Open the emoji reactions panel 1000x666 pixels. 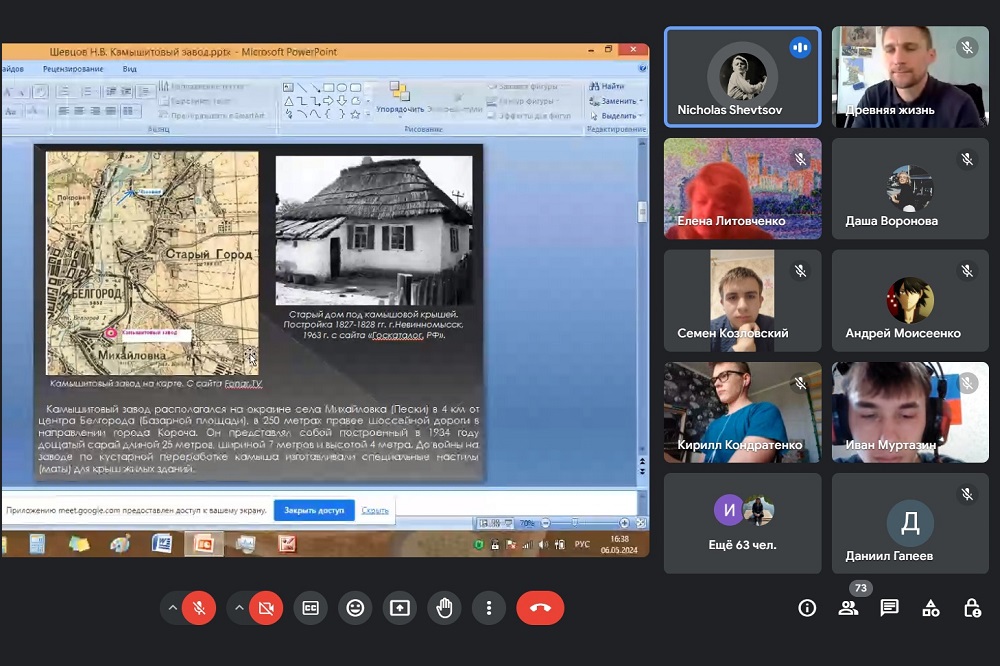pyautogui.click(x=355, y=608)
